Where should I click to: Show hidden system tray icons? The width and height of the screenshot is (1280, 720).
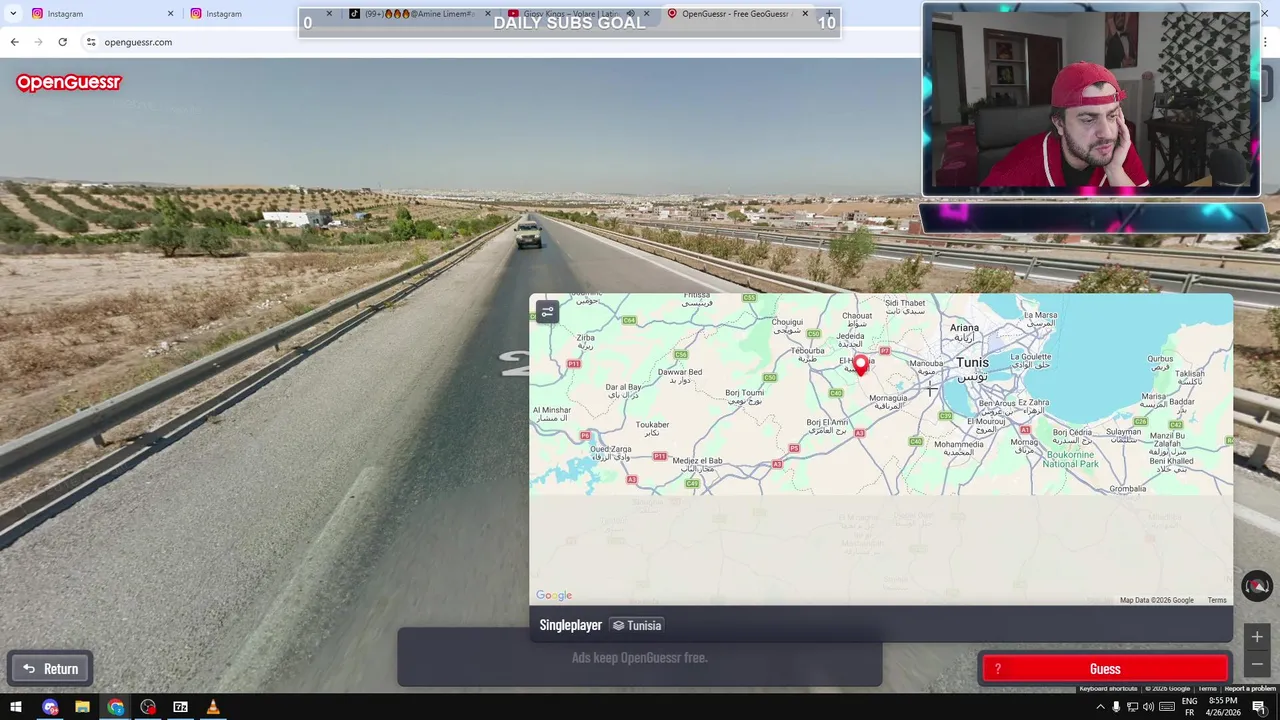[x=1100, y=707]
